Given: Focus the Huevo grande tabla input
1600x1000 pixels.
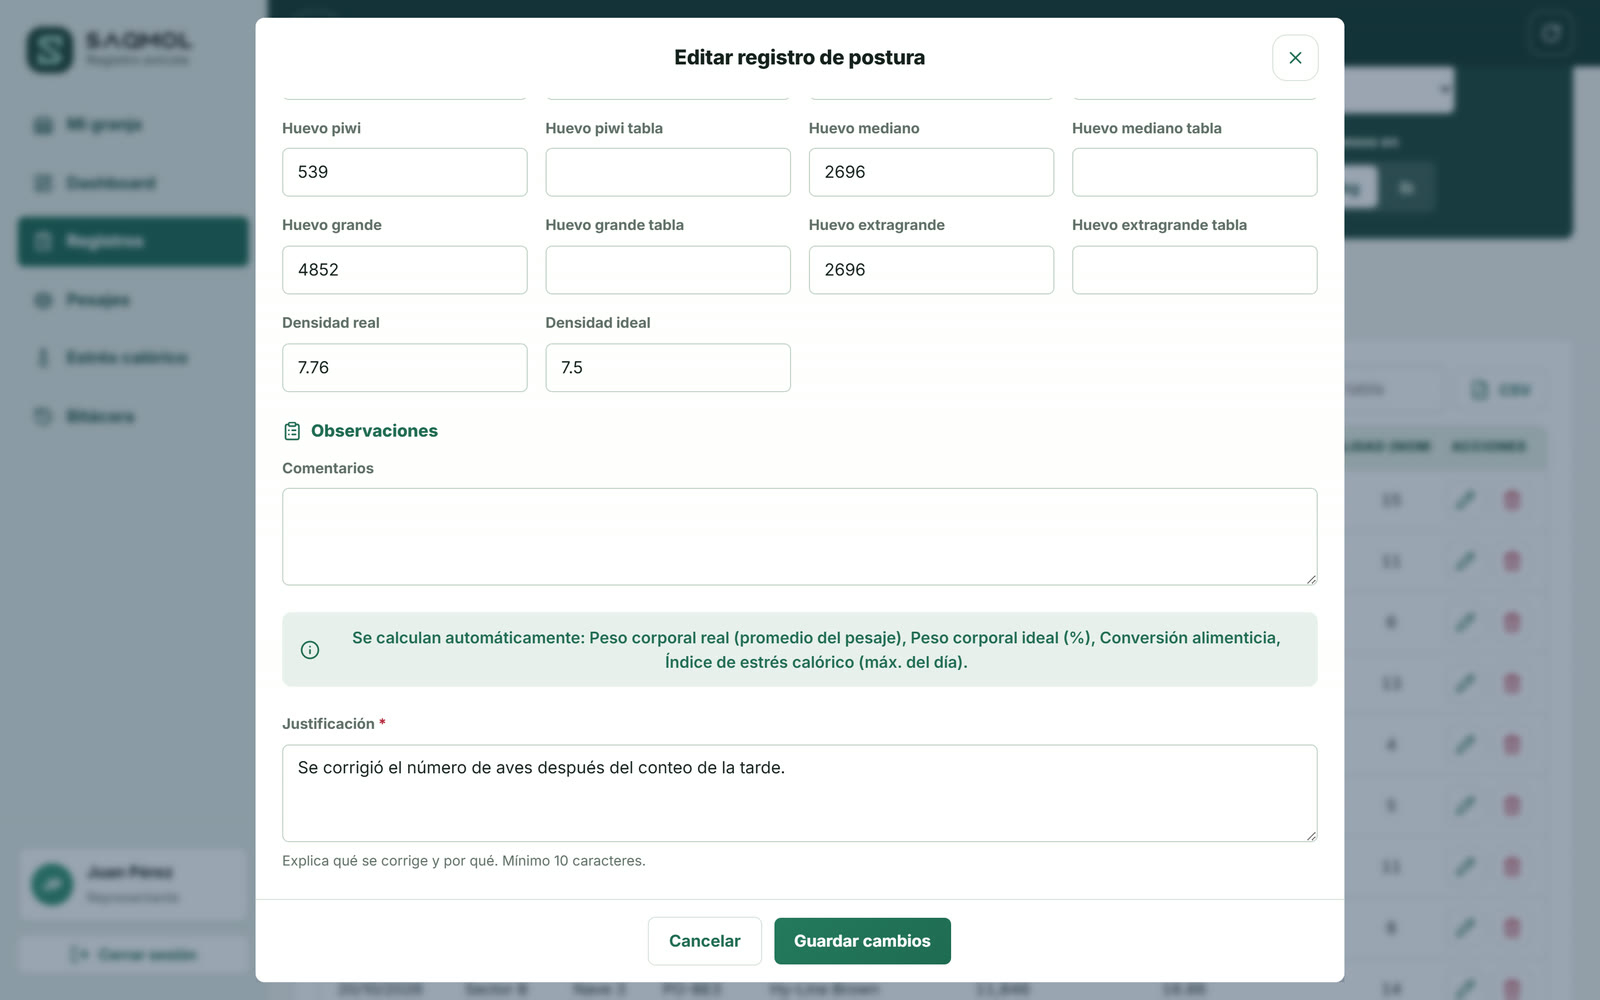Looking at the screenshot, I should [x=668, y=270].
